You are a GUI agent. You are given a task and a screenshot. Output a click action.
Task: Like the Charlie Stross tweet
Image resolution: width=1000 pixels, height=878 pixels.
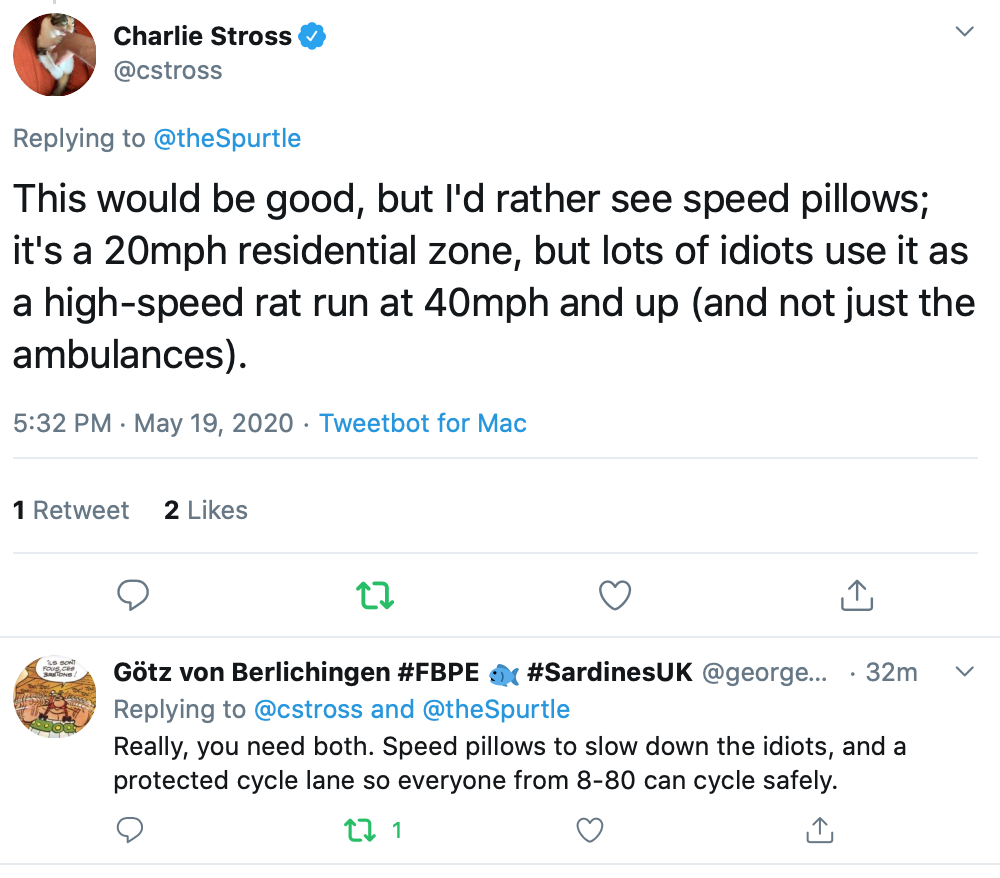tap(615, 595)
